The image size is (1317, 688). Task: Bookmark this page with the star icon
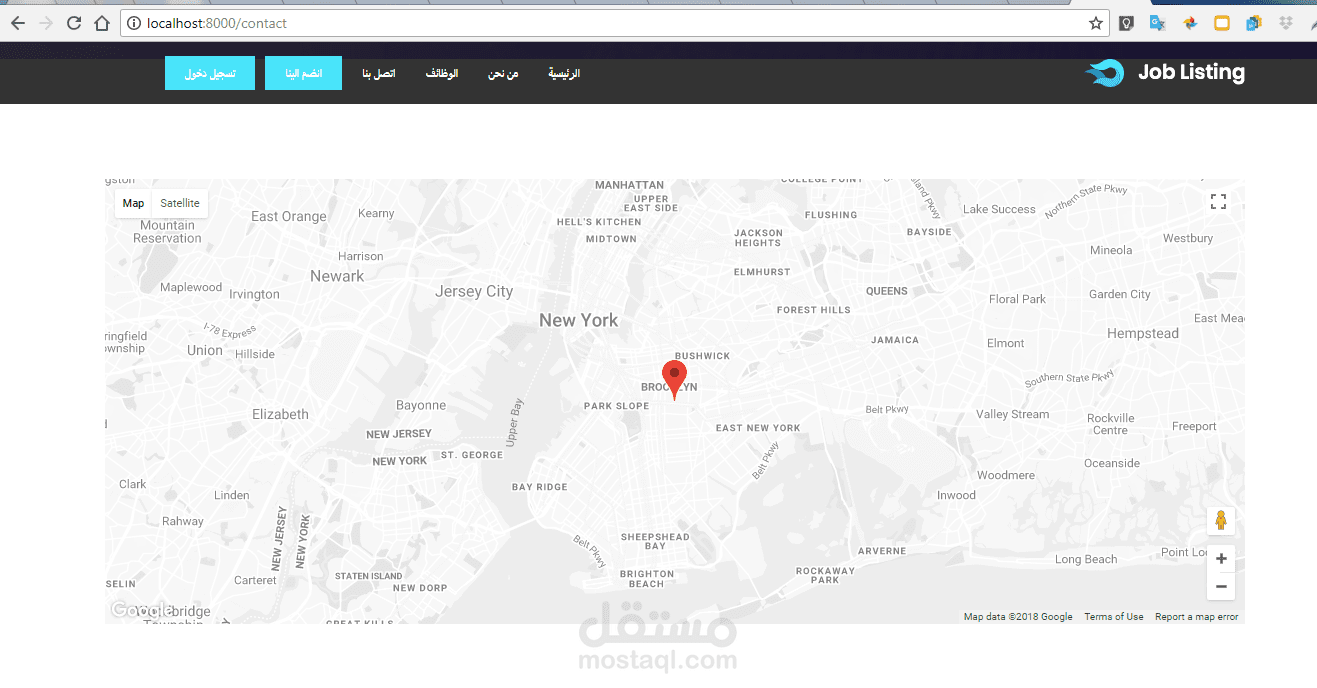click(x=1096, y=23)
